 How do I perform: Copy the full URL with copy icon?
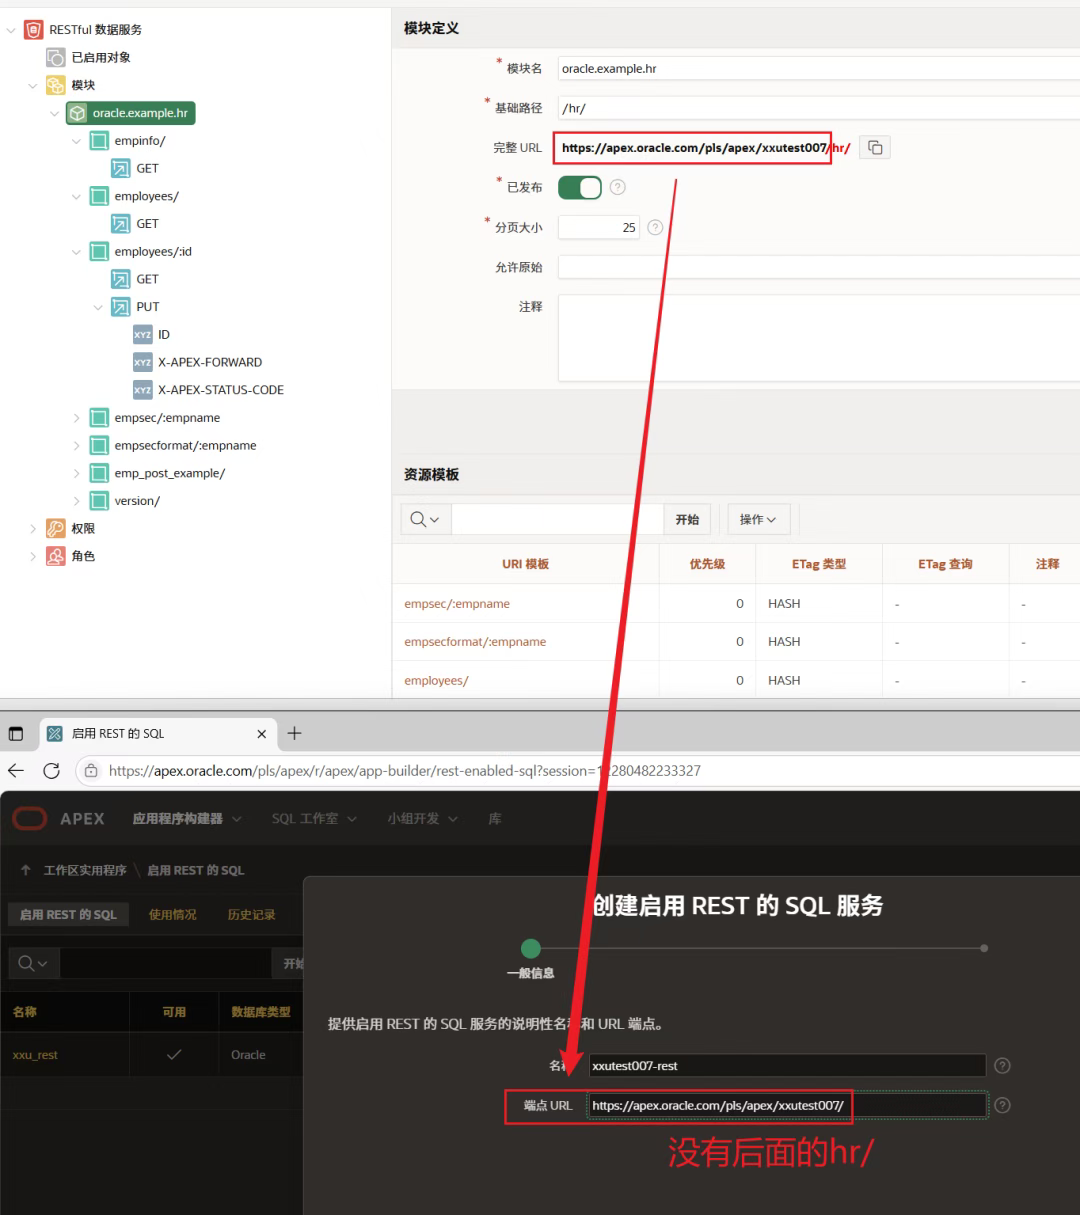pos(875,148)
